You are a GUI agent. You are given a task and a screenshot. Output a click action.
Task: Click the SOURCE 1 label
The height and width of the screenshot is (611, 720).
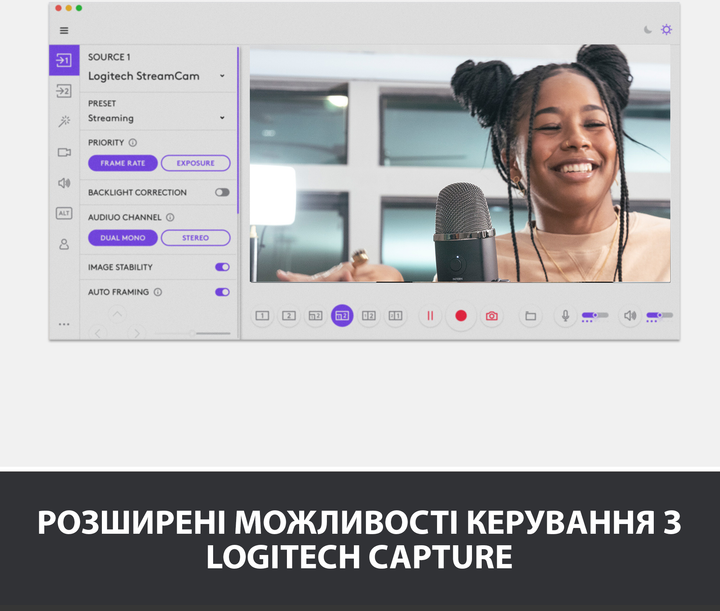click(x=109, y=57)
